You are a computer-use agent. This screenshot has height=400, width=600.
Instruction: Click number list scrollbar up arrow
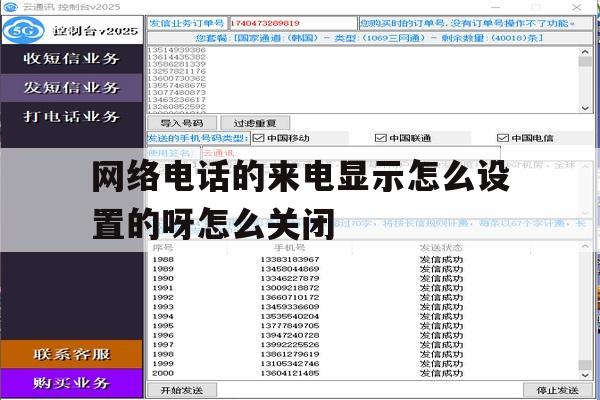point(585,52)
